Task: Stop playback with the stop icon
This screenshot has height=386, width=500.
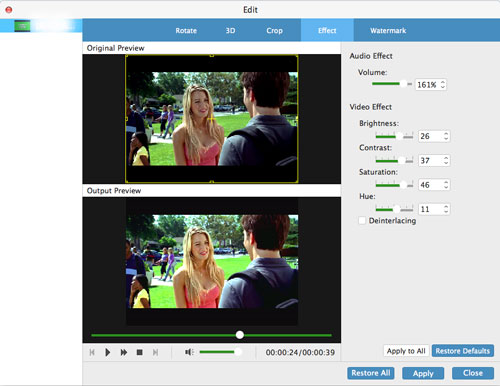Action: click(x=140, y=352)
